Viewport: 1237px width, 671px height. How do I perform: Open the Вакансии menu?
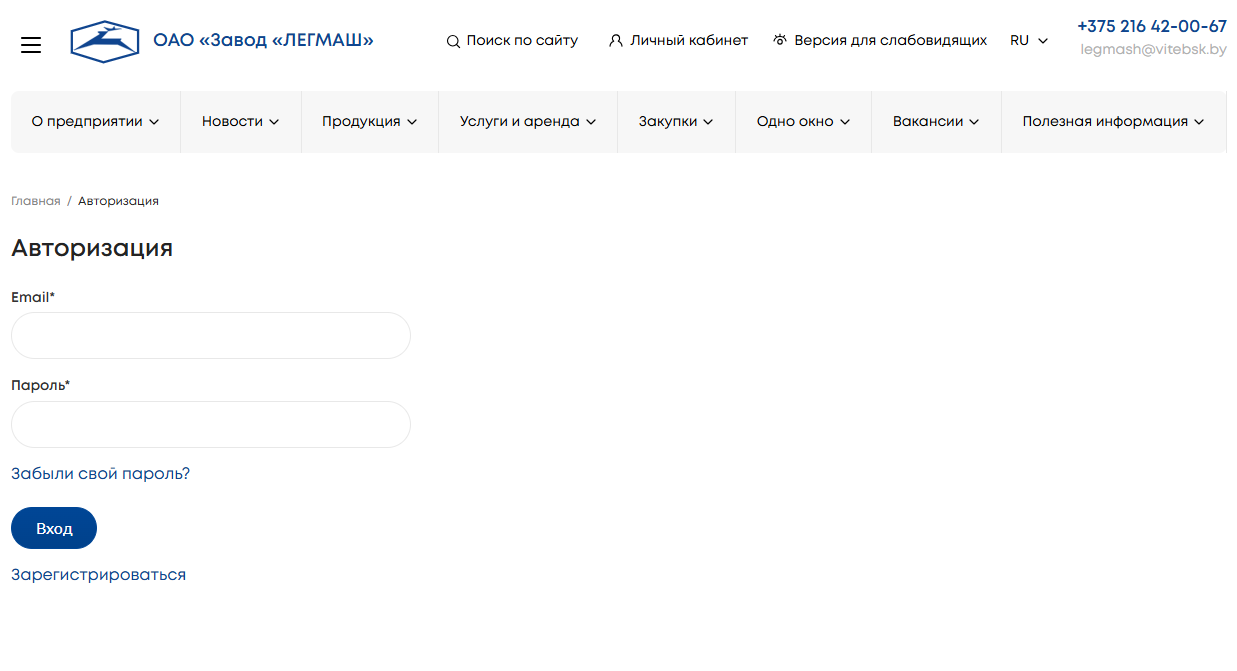(x=936, y=122)
